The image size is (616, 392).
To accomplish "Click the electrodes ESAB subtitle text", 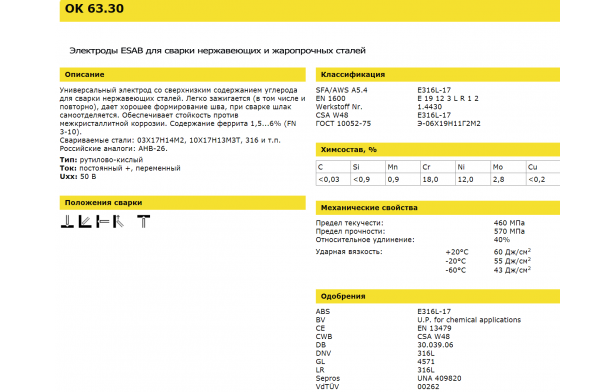I will pos(218,51).
